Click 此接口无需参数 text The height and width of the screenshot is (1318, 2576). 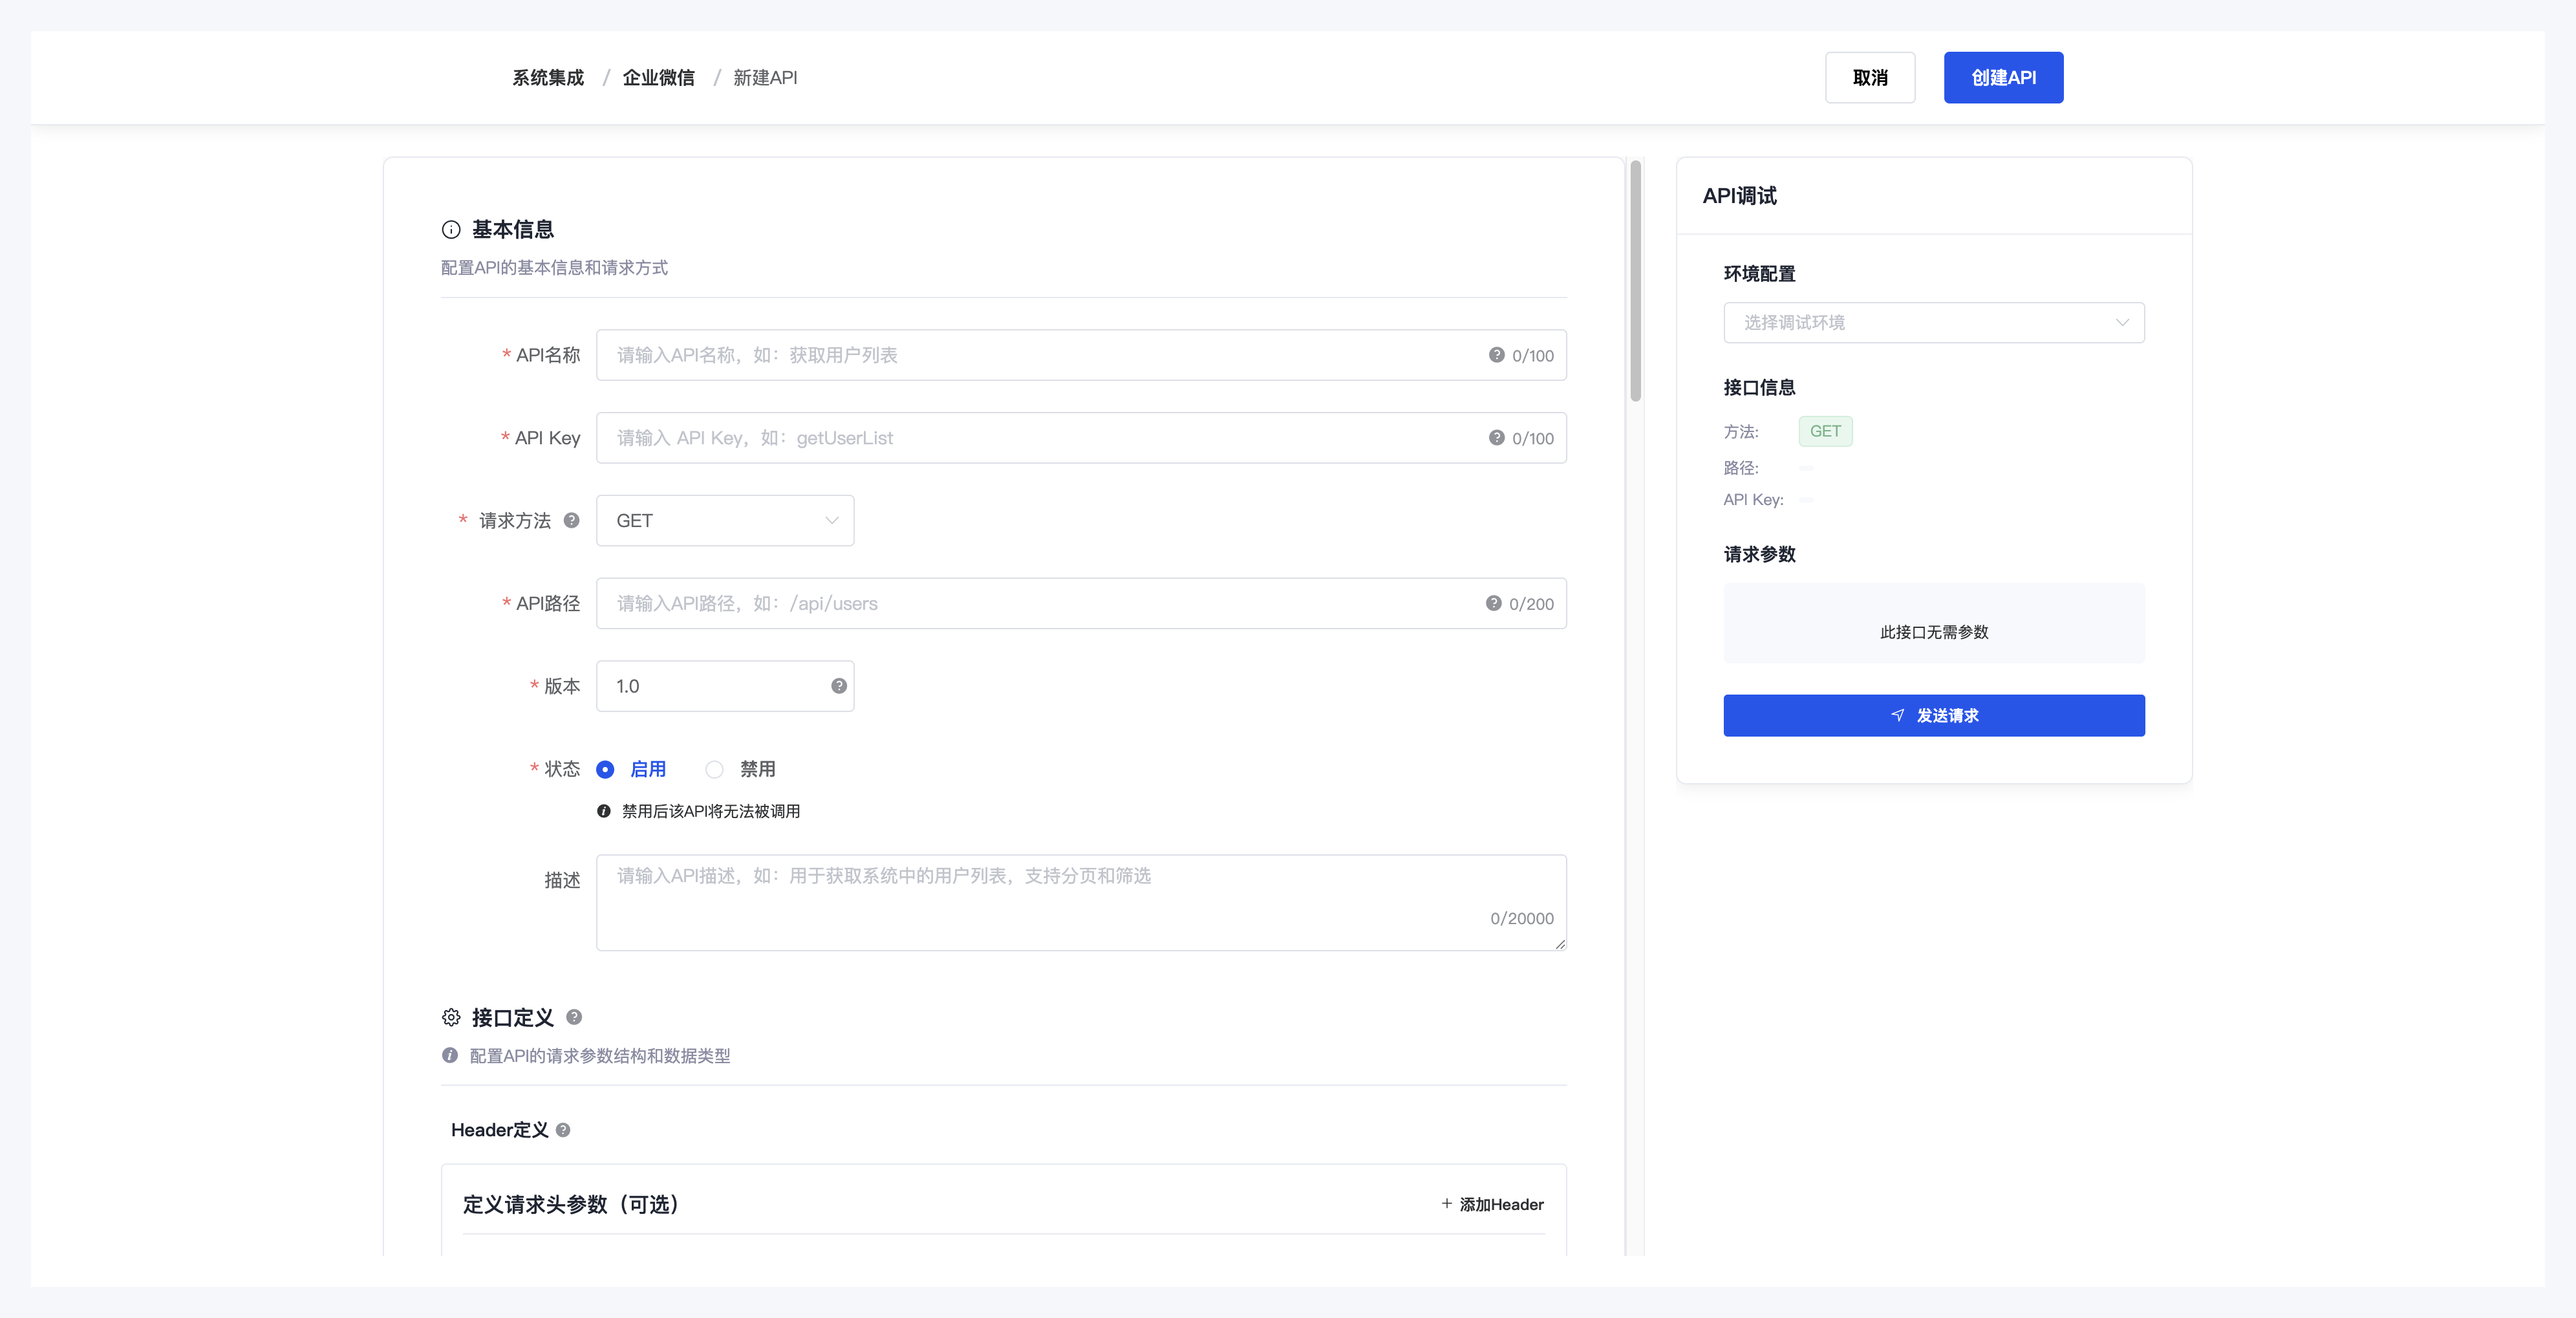click(1933, 632)
